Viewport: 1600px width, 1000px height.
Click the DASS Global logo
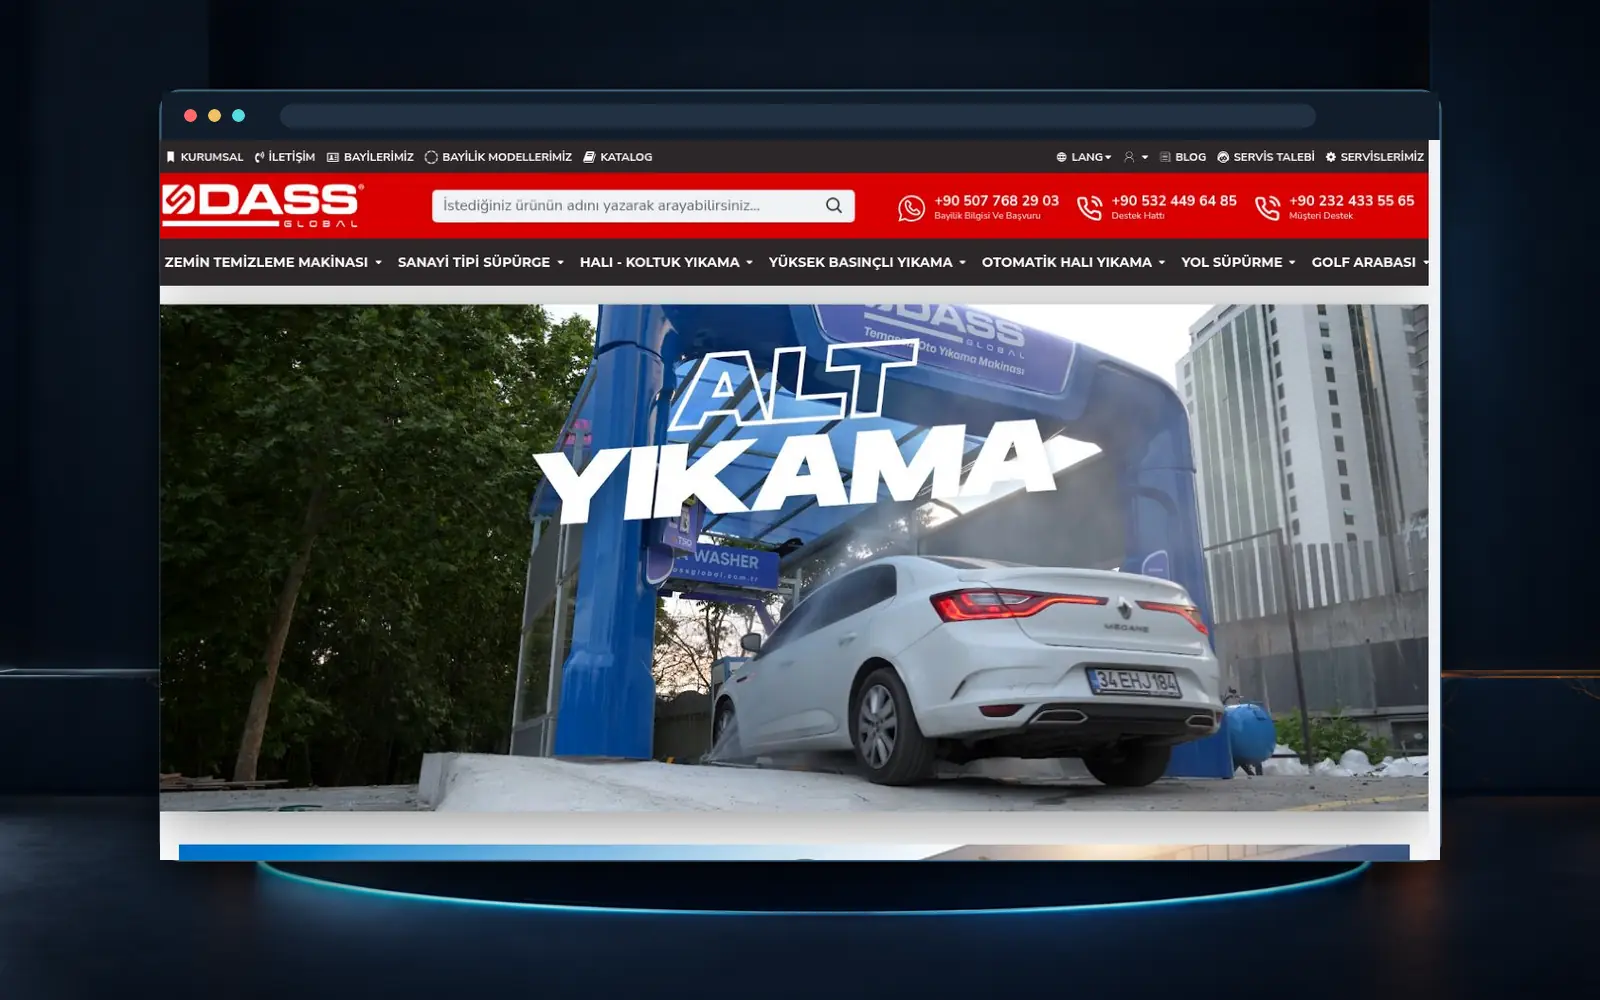pyautogui.click(x=263, y=206)
